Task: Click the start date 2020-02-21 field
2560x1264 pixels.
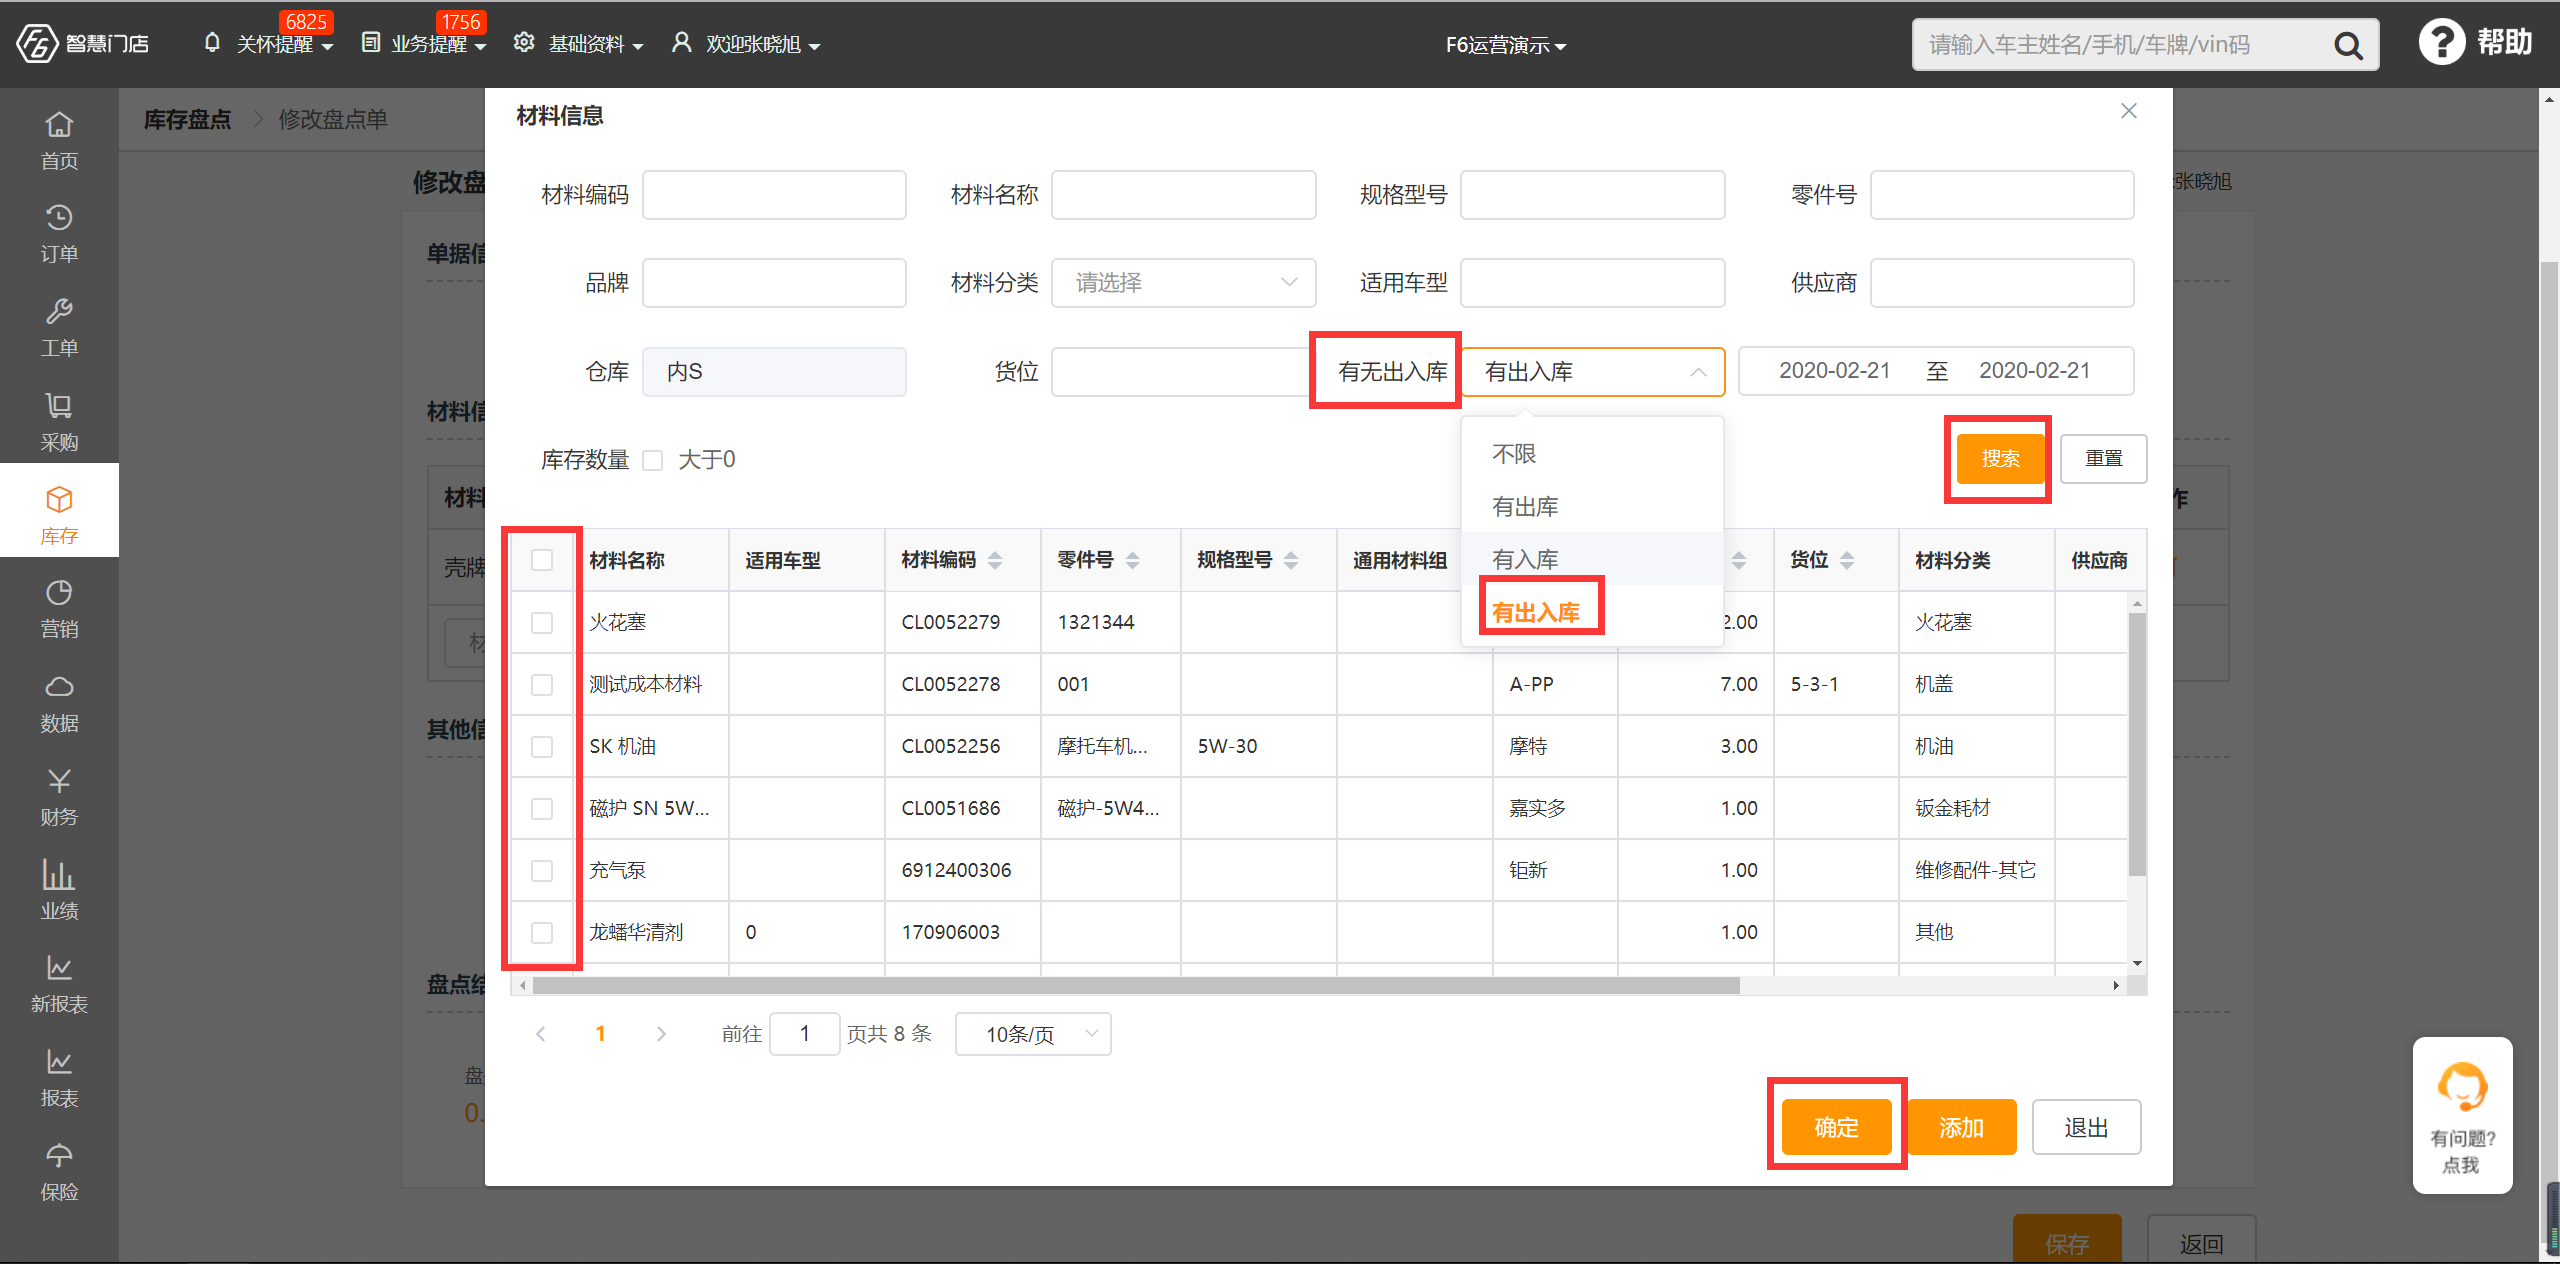Action: [1834, 371]
